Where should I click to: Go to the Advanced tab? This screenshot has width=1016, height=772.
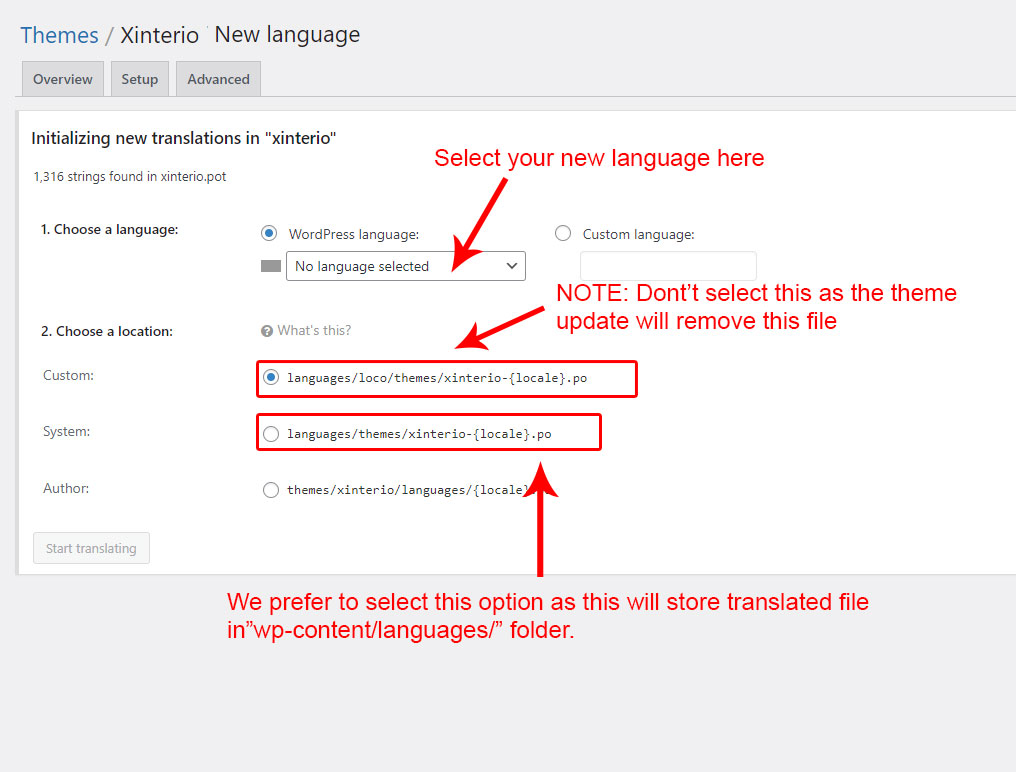coord(218,79)
